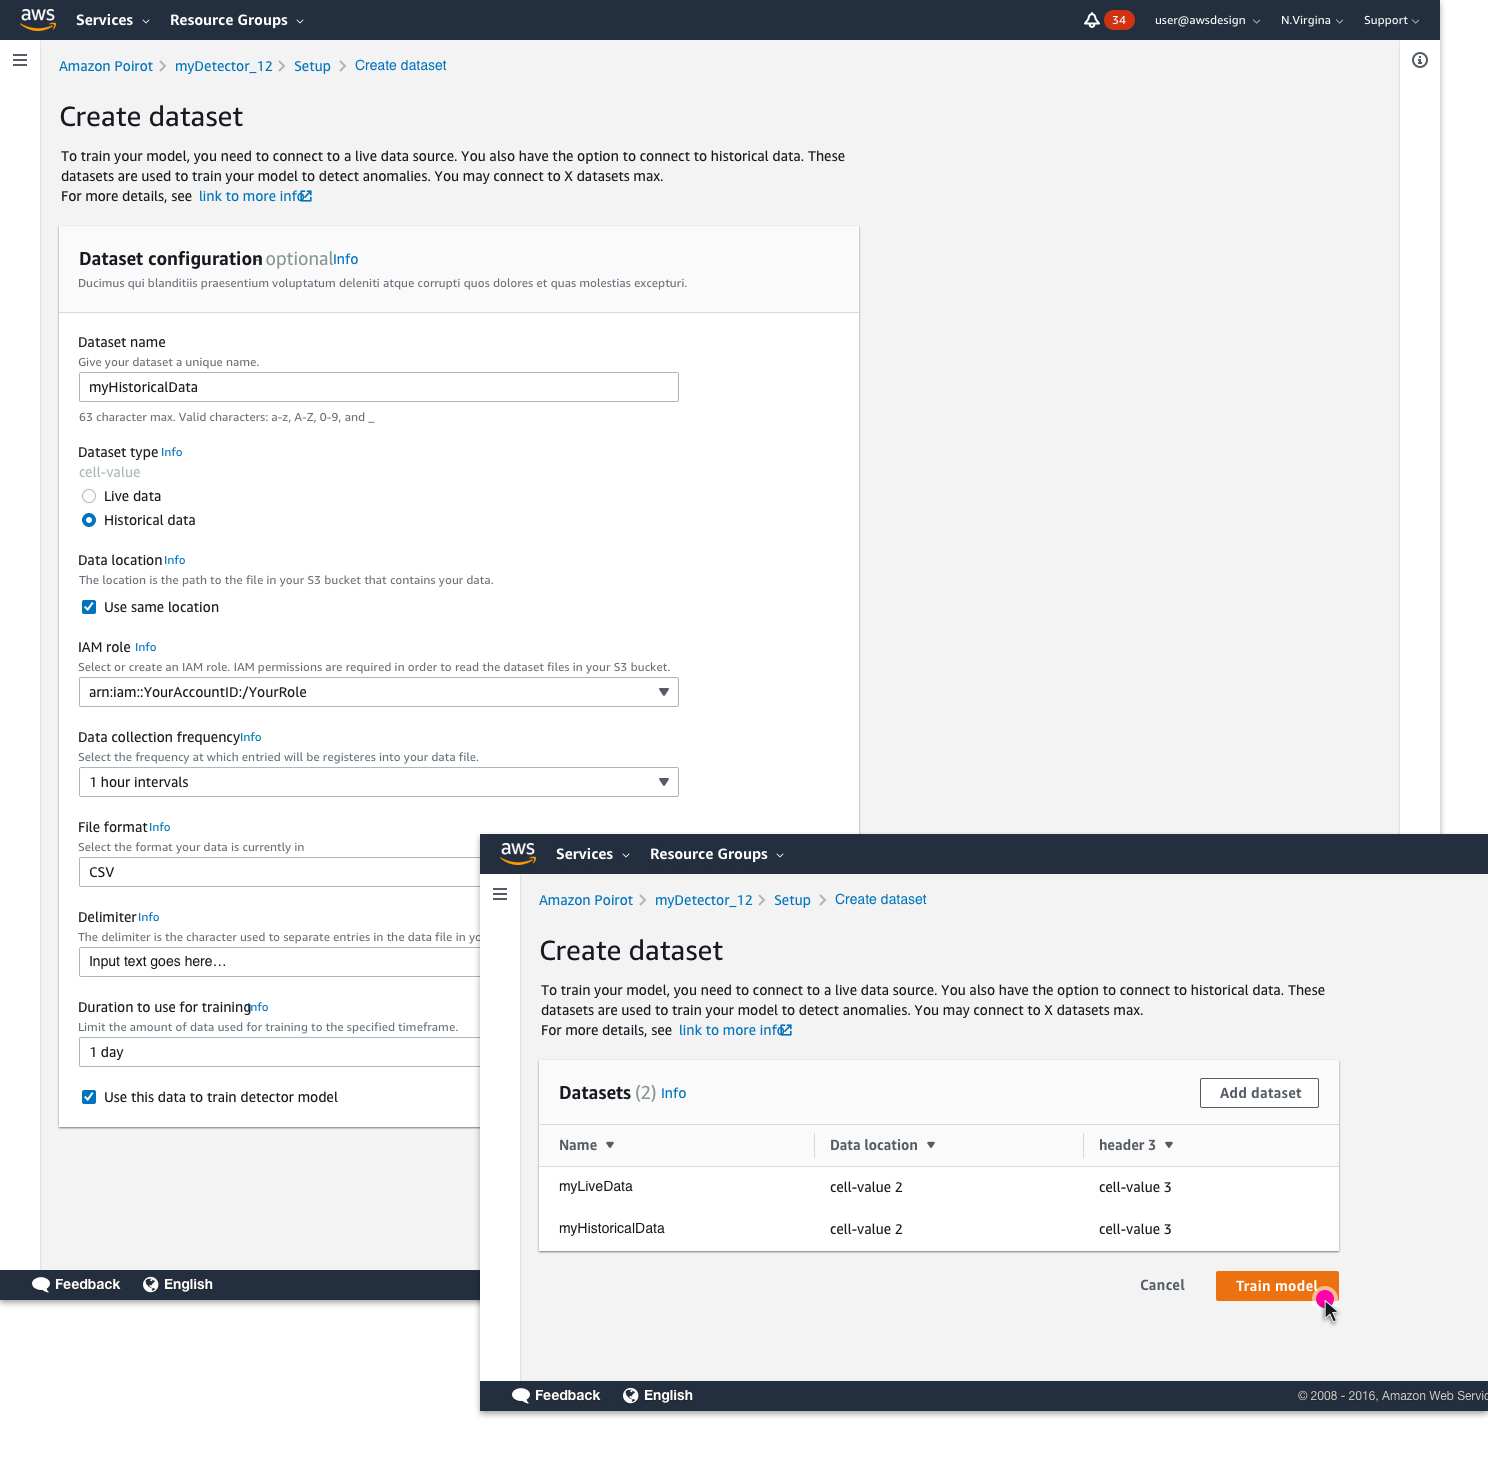Expand Services menu in front window

coord(592,854)
